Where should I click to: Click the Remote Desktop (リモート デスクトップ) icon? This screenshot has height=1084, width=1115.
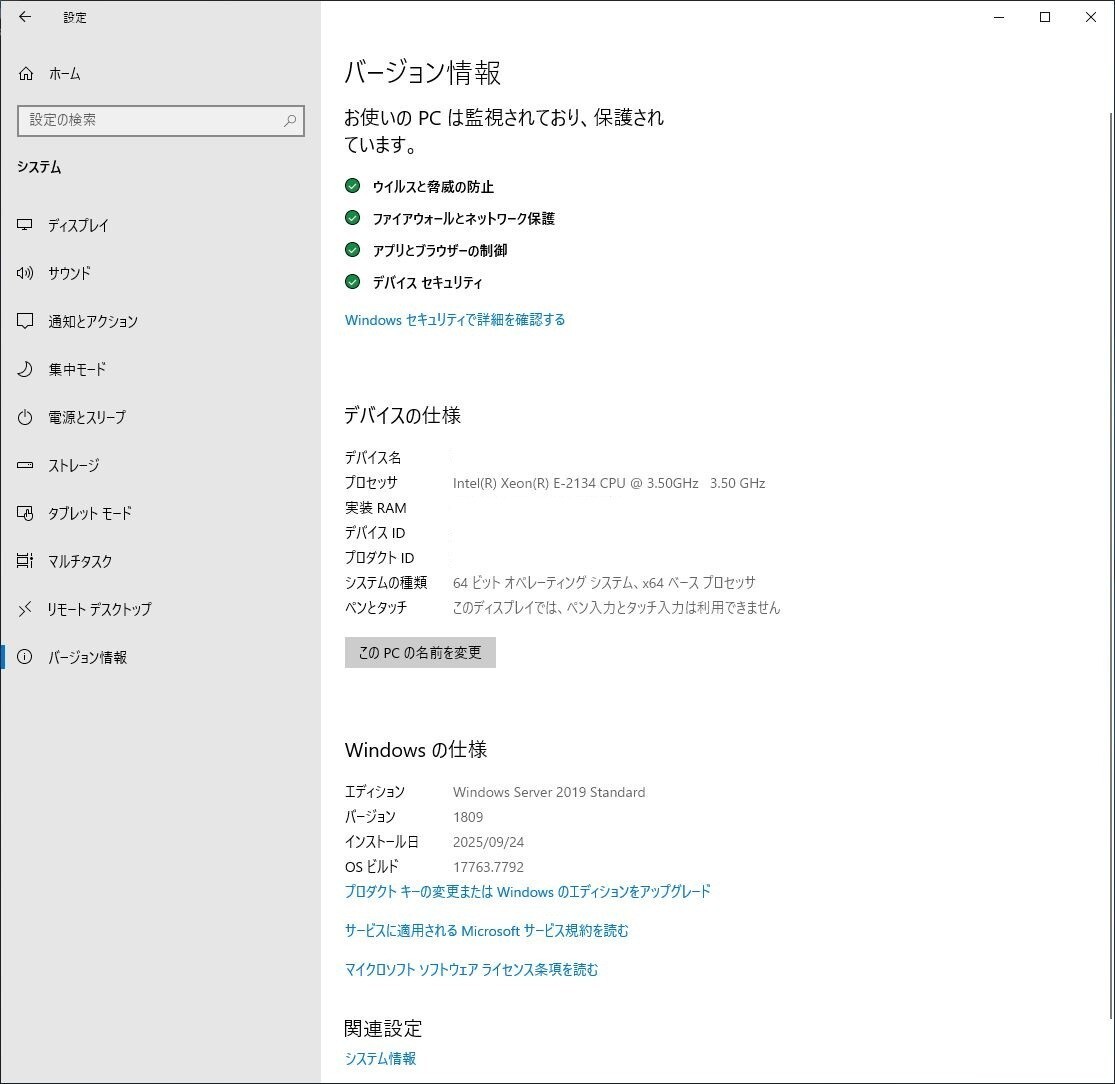click(26, 610)
